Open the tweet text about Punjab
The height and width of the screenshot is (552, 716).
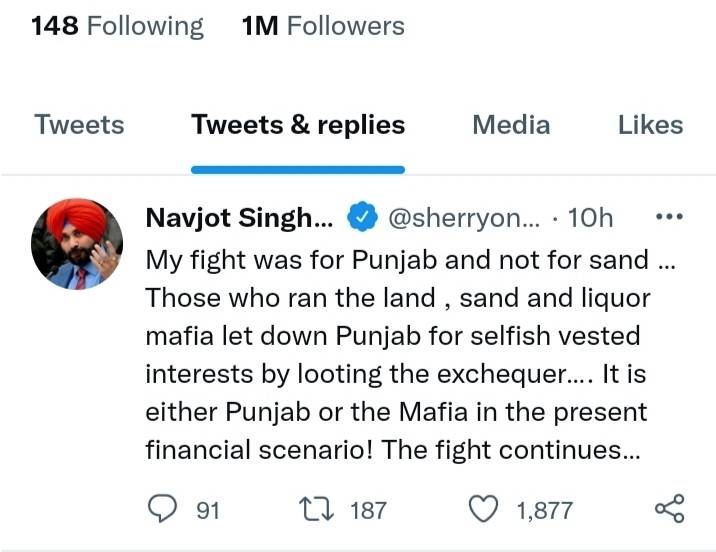410,355
